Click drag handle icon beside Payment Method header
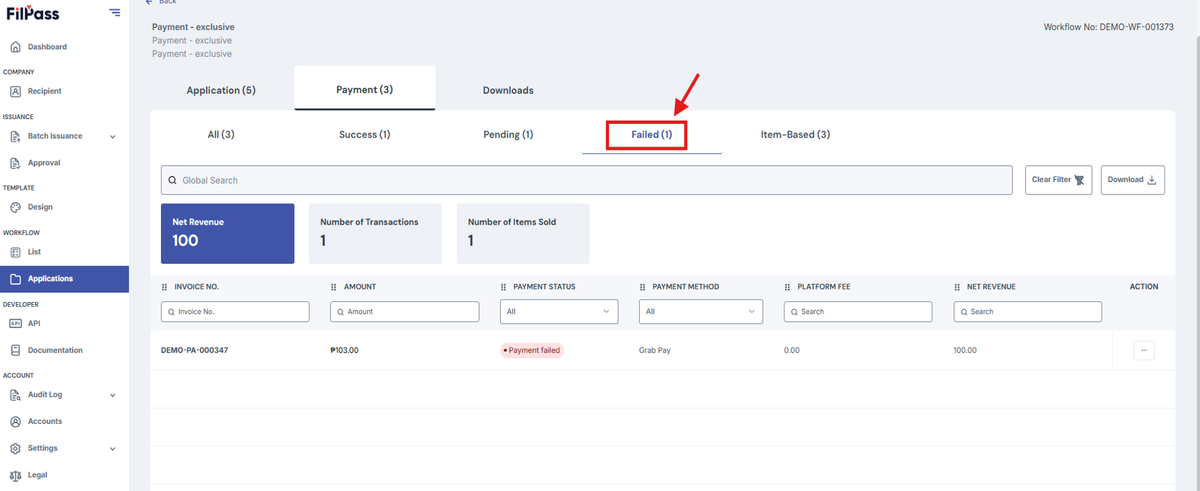This screenshot has width=1200, height=491. click(x=643, y=287)
